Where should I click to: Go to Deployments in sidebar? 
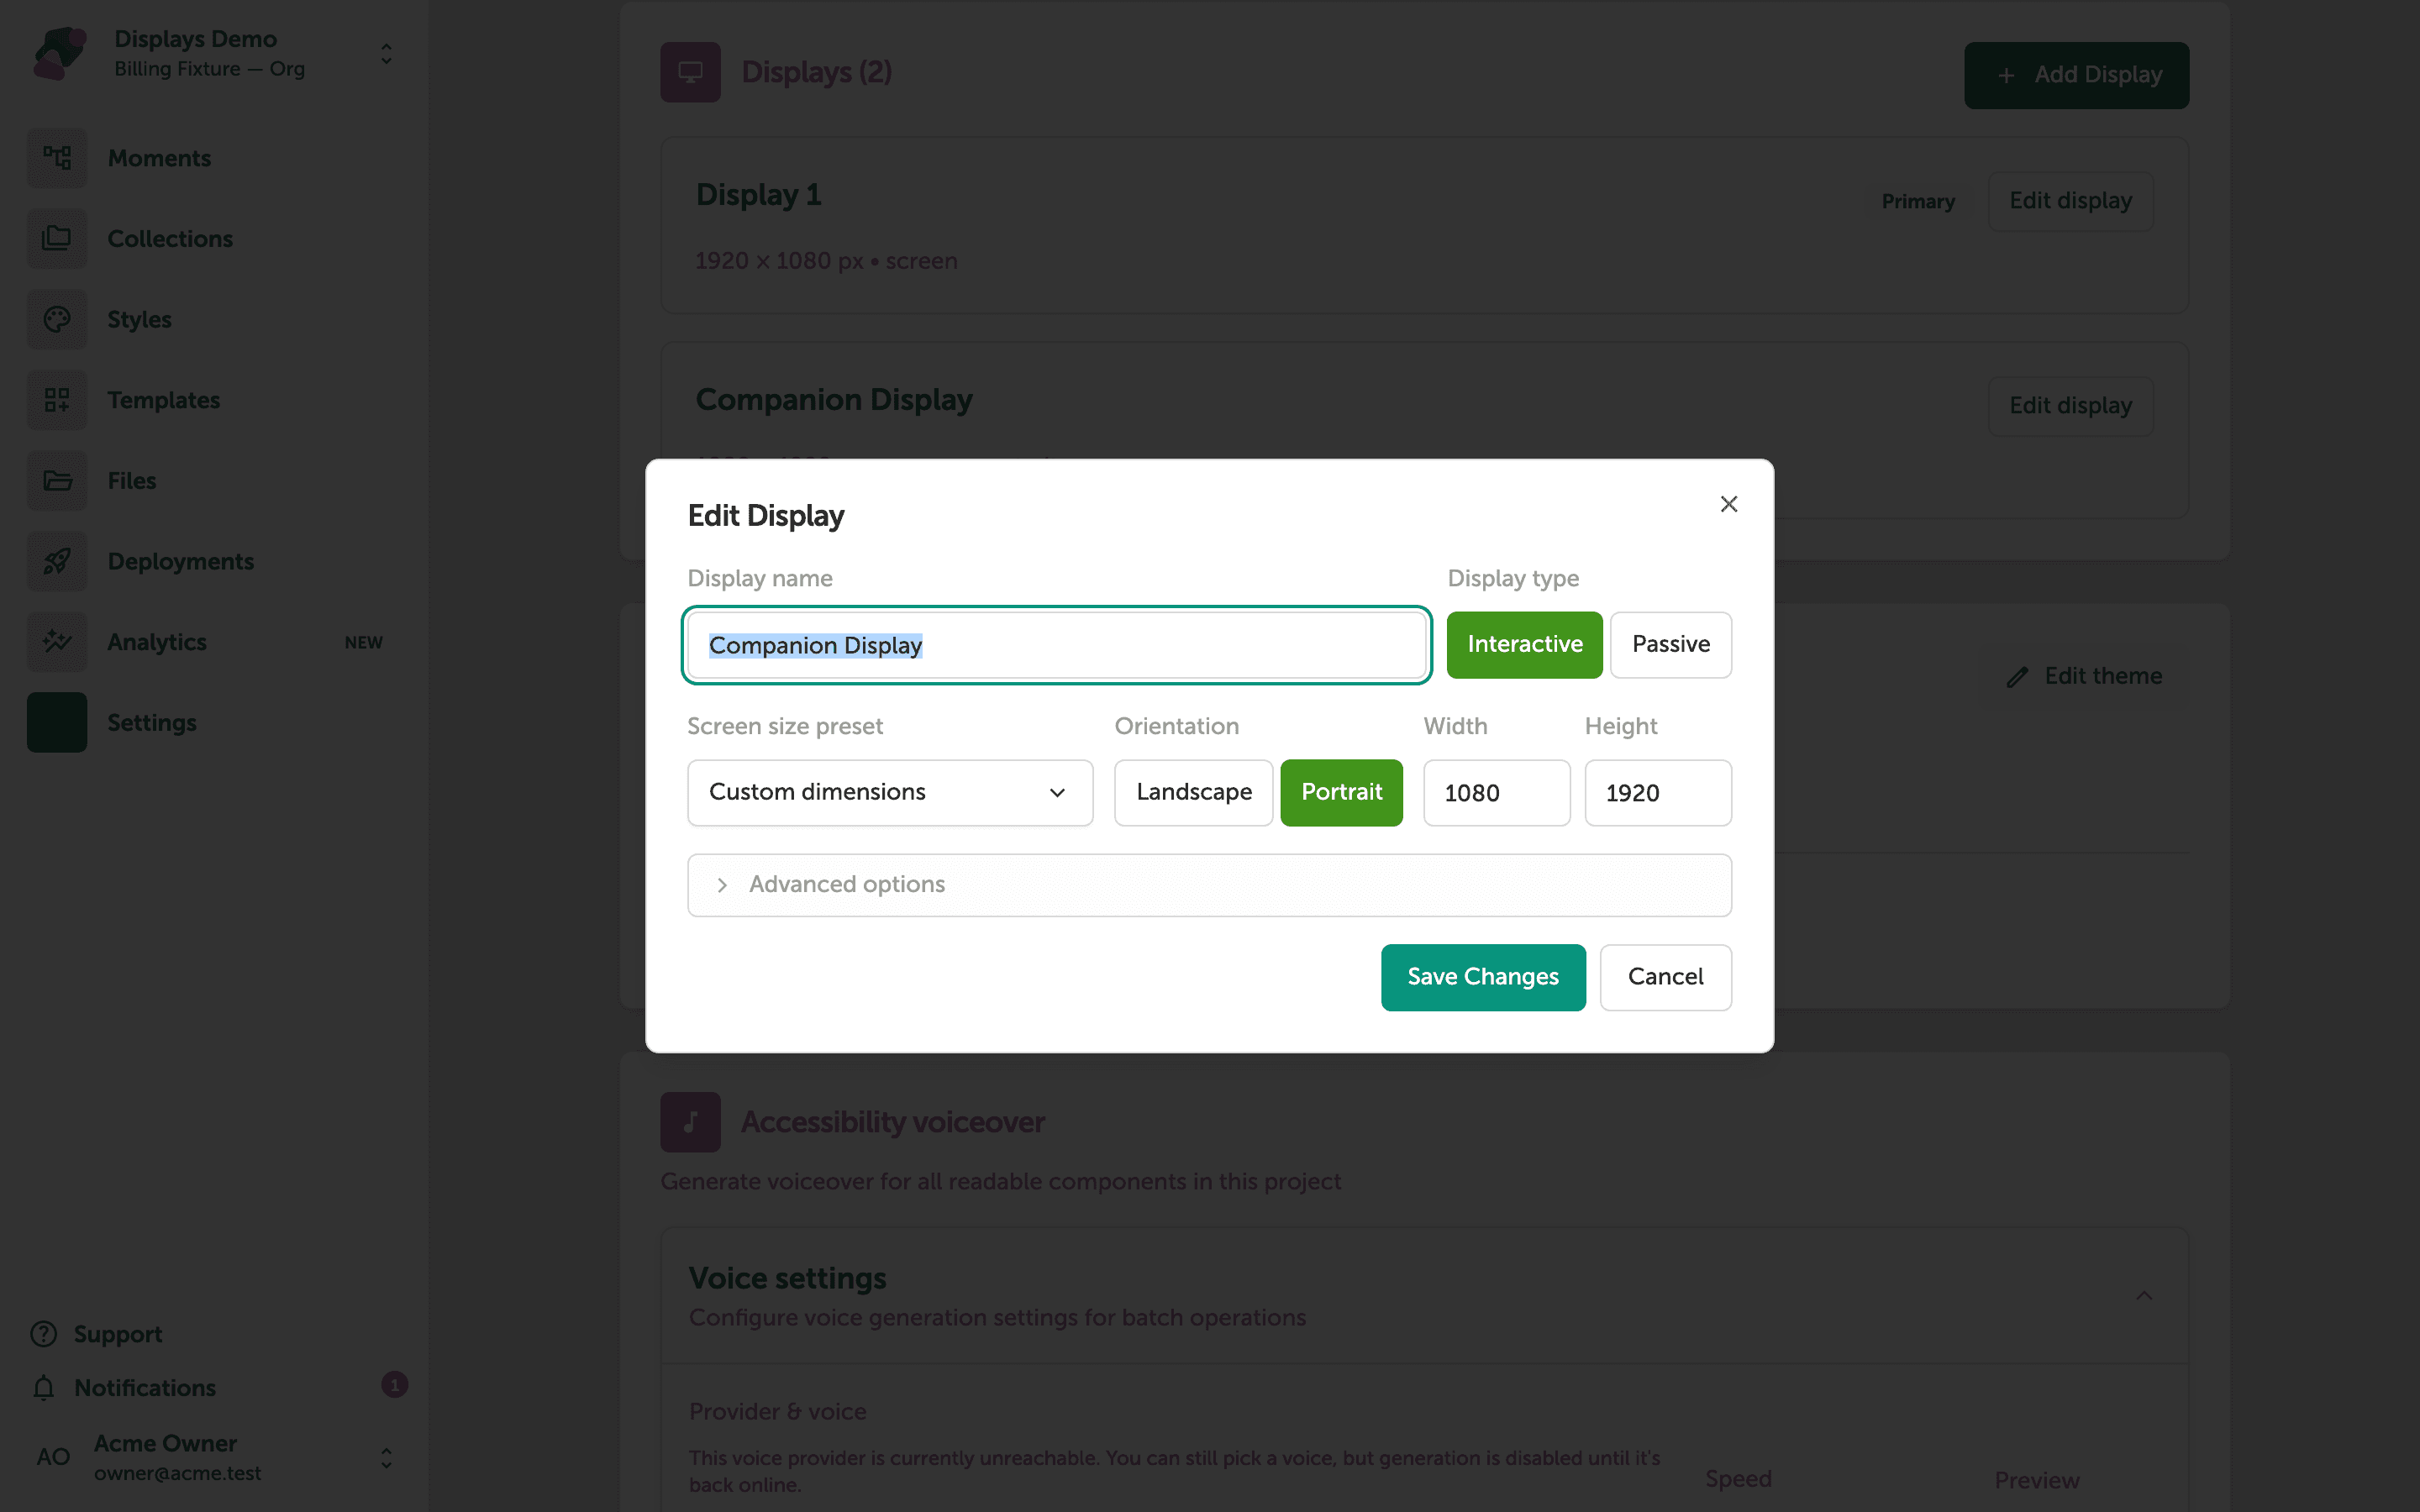(181, 562)
